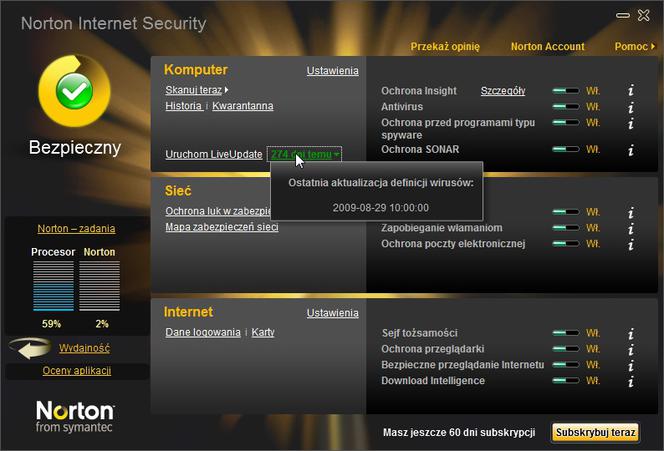Disable Ochrona poczty elektronicznej switch

tap(566, 243)
